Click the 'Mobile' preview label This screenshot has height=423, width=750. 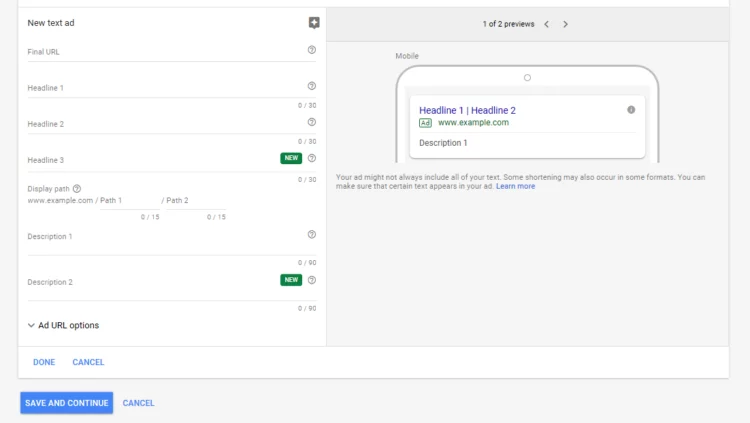[407, 56]
